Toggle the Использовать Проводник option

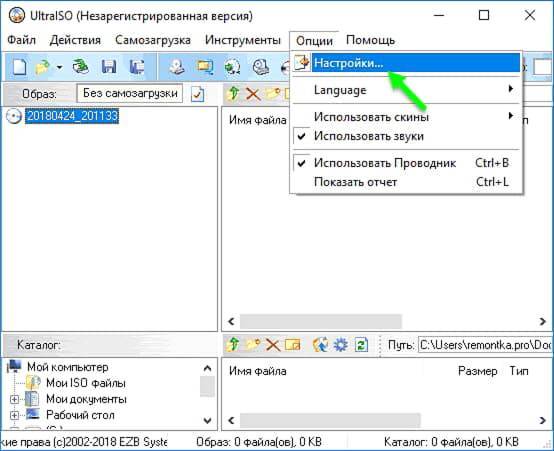(406, 163)
